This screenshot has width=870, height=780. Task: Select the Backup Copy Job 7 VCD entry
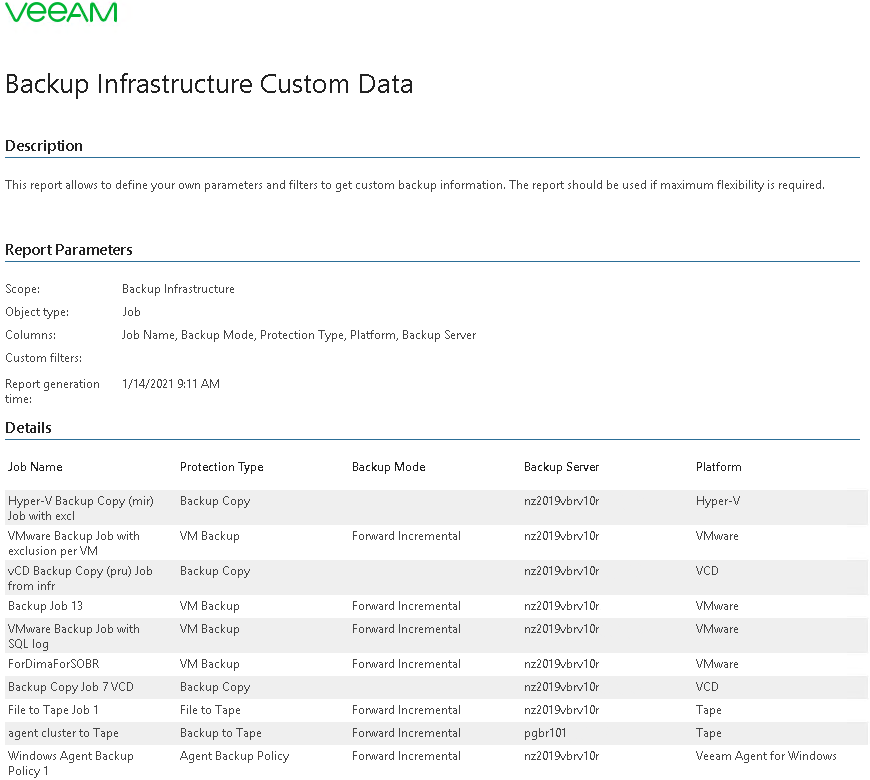pos(70,687)
